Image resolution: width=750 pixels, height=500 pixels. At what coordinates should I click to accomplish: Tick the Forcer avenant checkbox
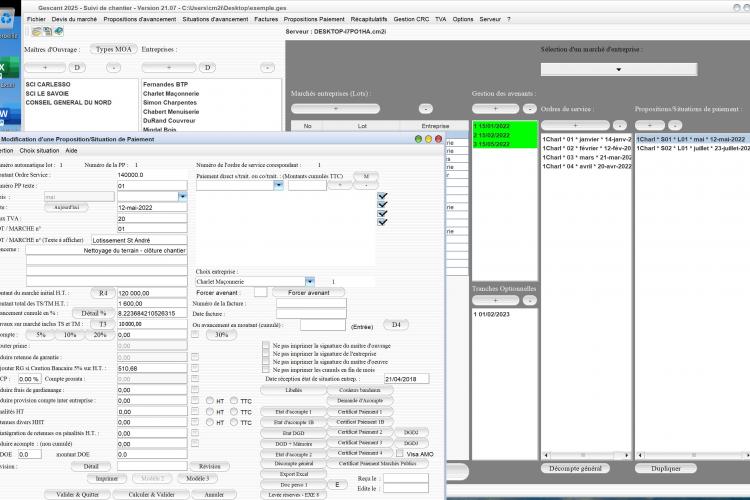(x=261, y=292)
